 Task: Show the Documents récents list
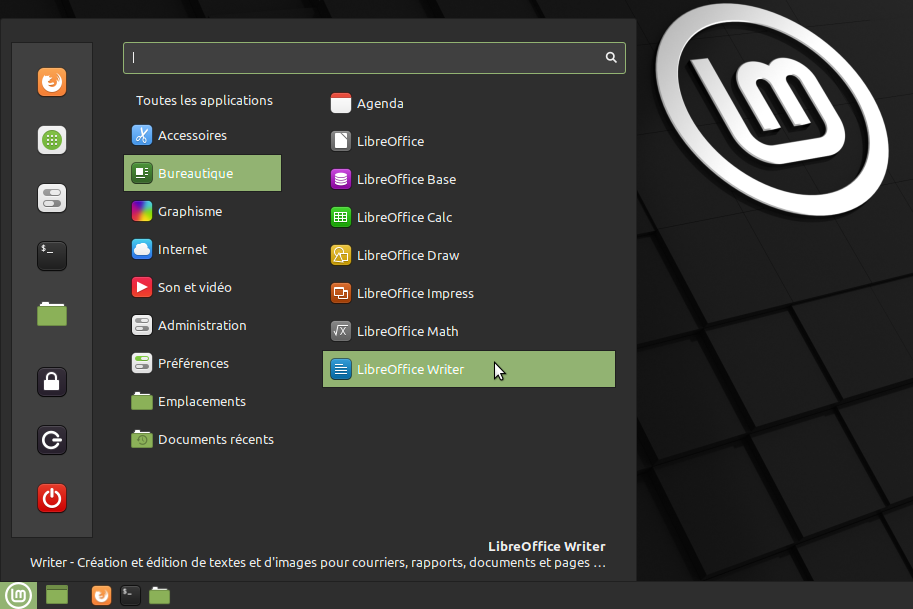coord(215,439)
